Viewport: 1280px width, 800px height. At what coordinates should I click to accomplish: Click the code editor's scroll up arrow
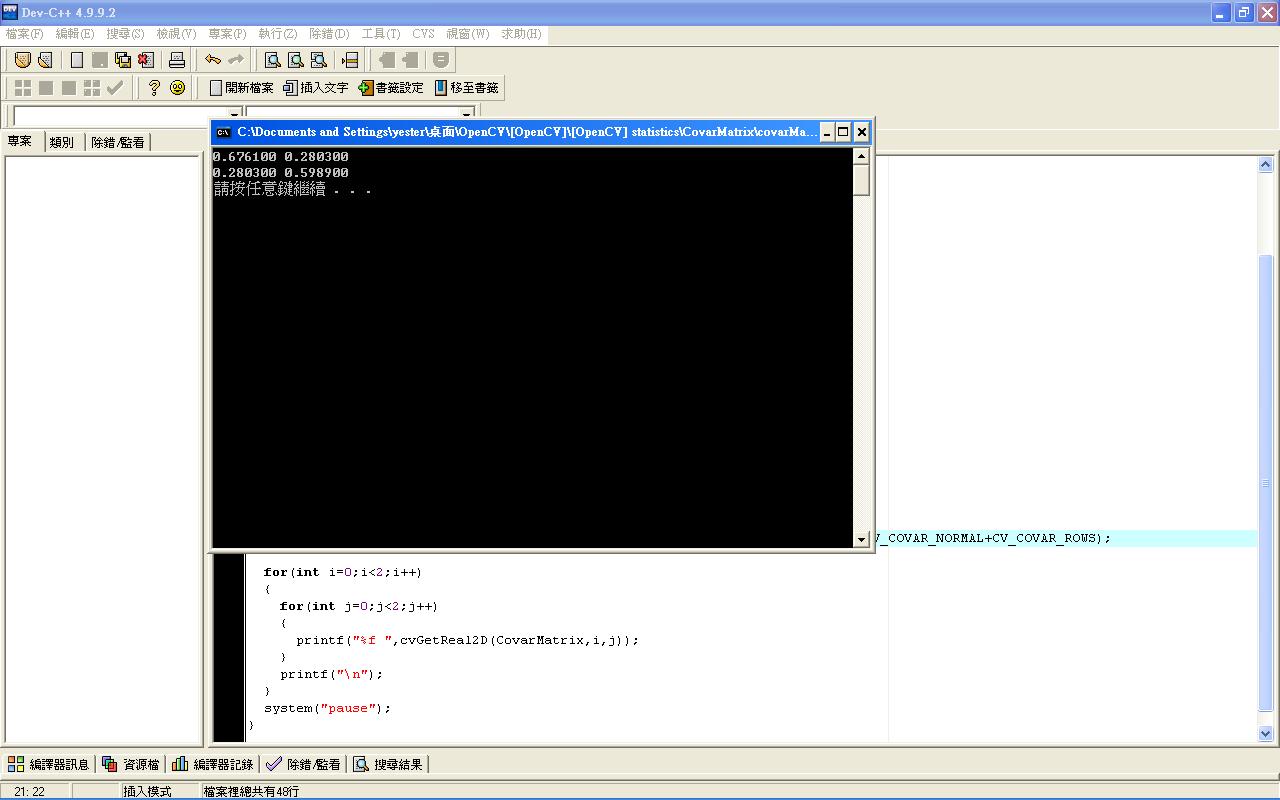(x=1266, y=164)
